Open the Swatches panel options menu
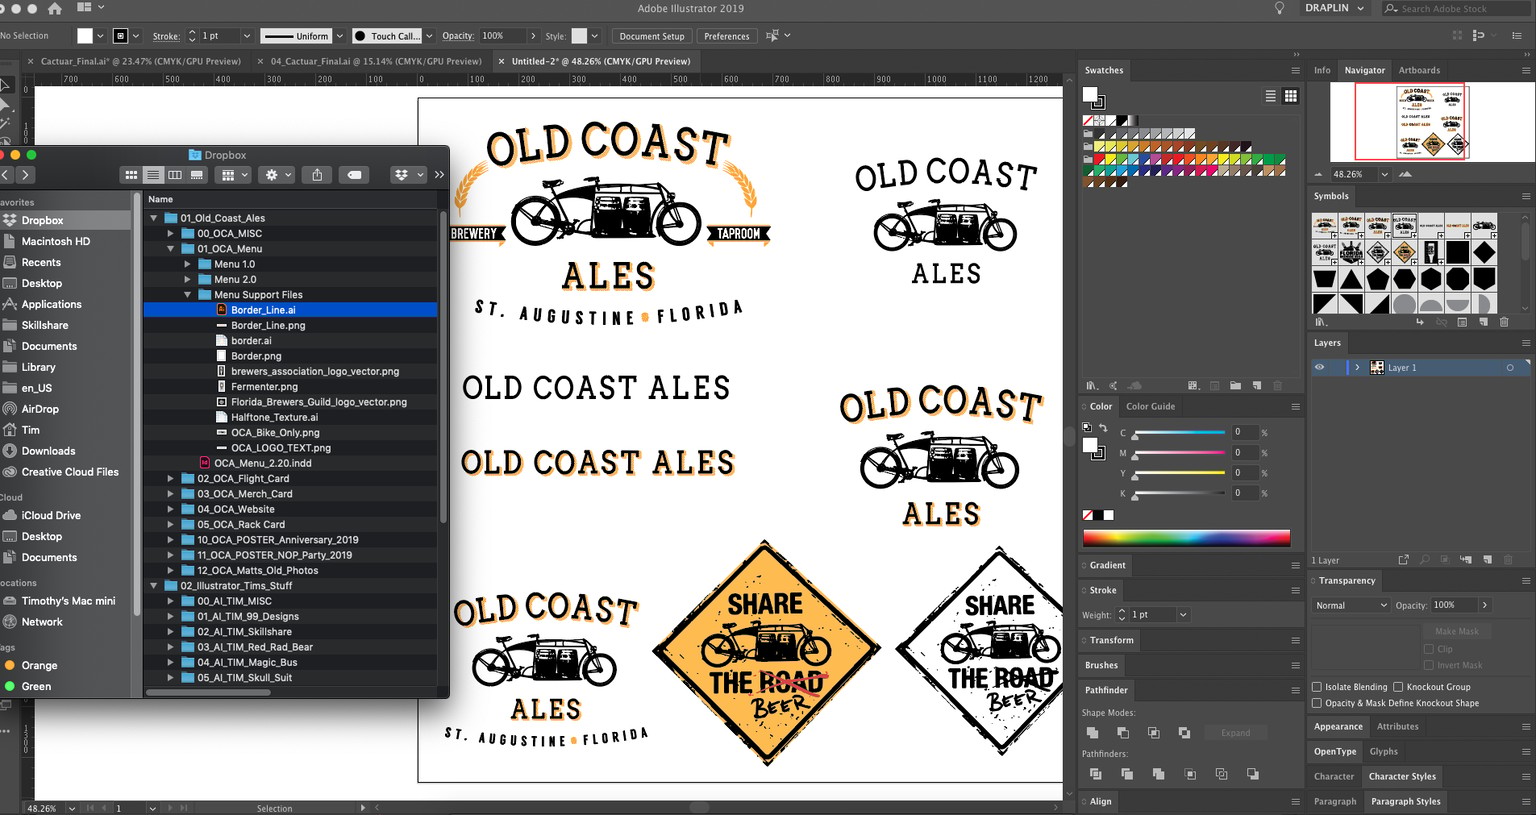This screenshot has width=1536, height=815. (x=1295, y=70)
